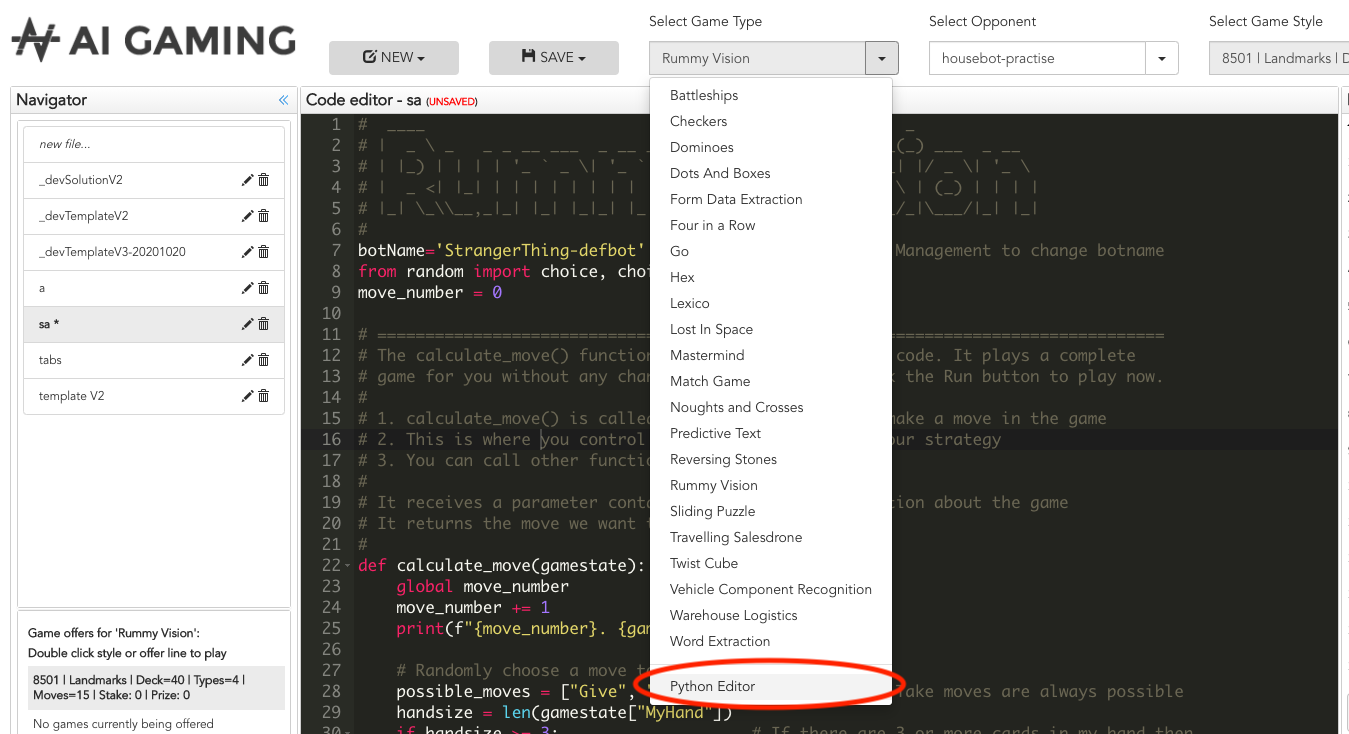Click the pencil icon for template V2
Viewport: 1349px width, 734px height.
(247, 396)
